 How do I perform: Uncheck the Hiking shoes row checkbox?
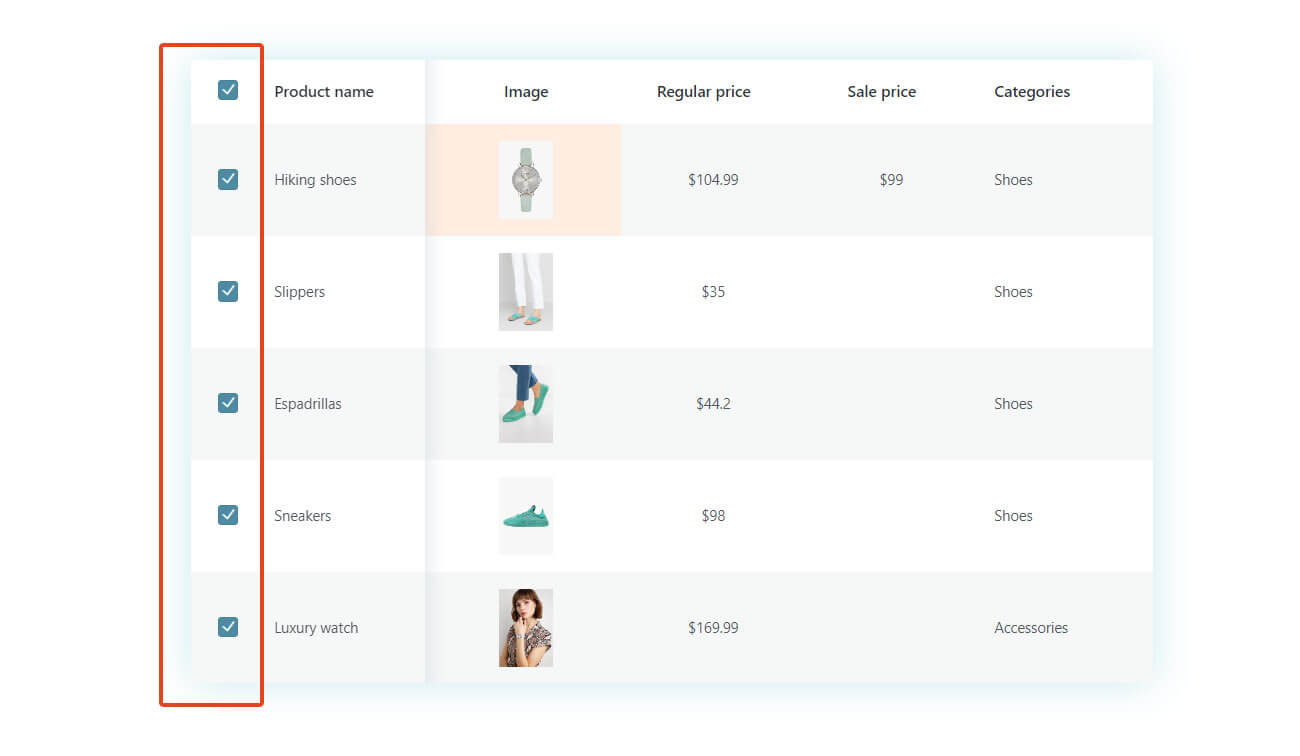(228, 180)
